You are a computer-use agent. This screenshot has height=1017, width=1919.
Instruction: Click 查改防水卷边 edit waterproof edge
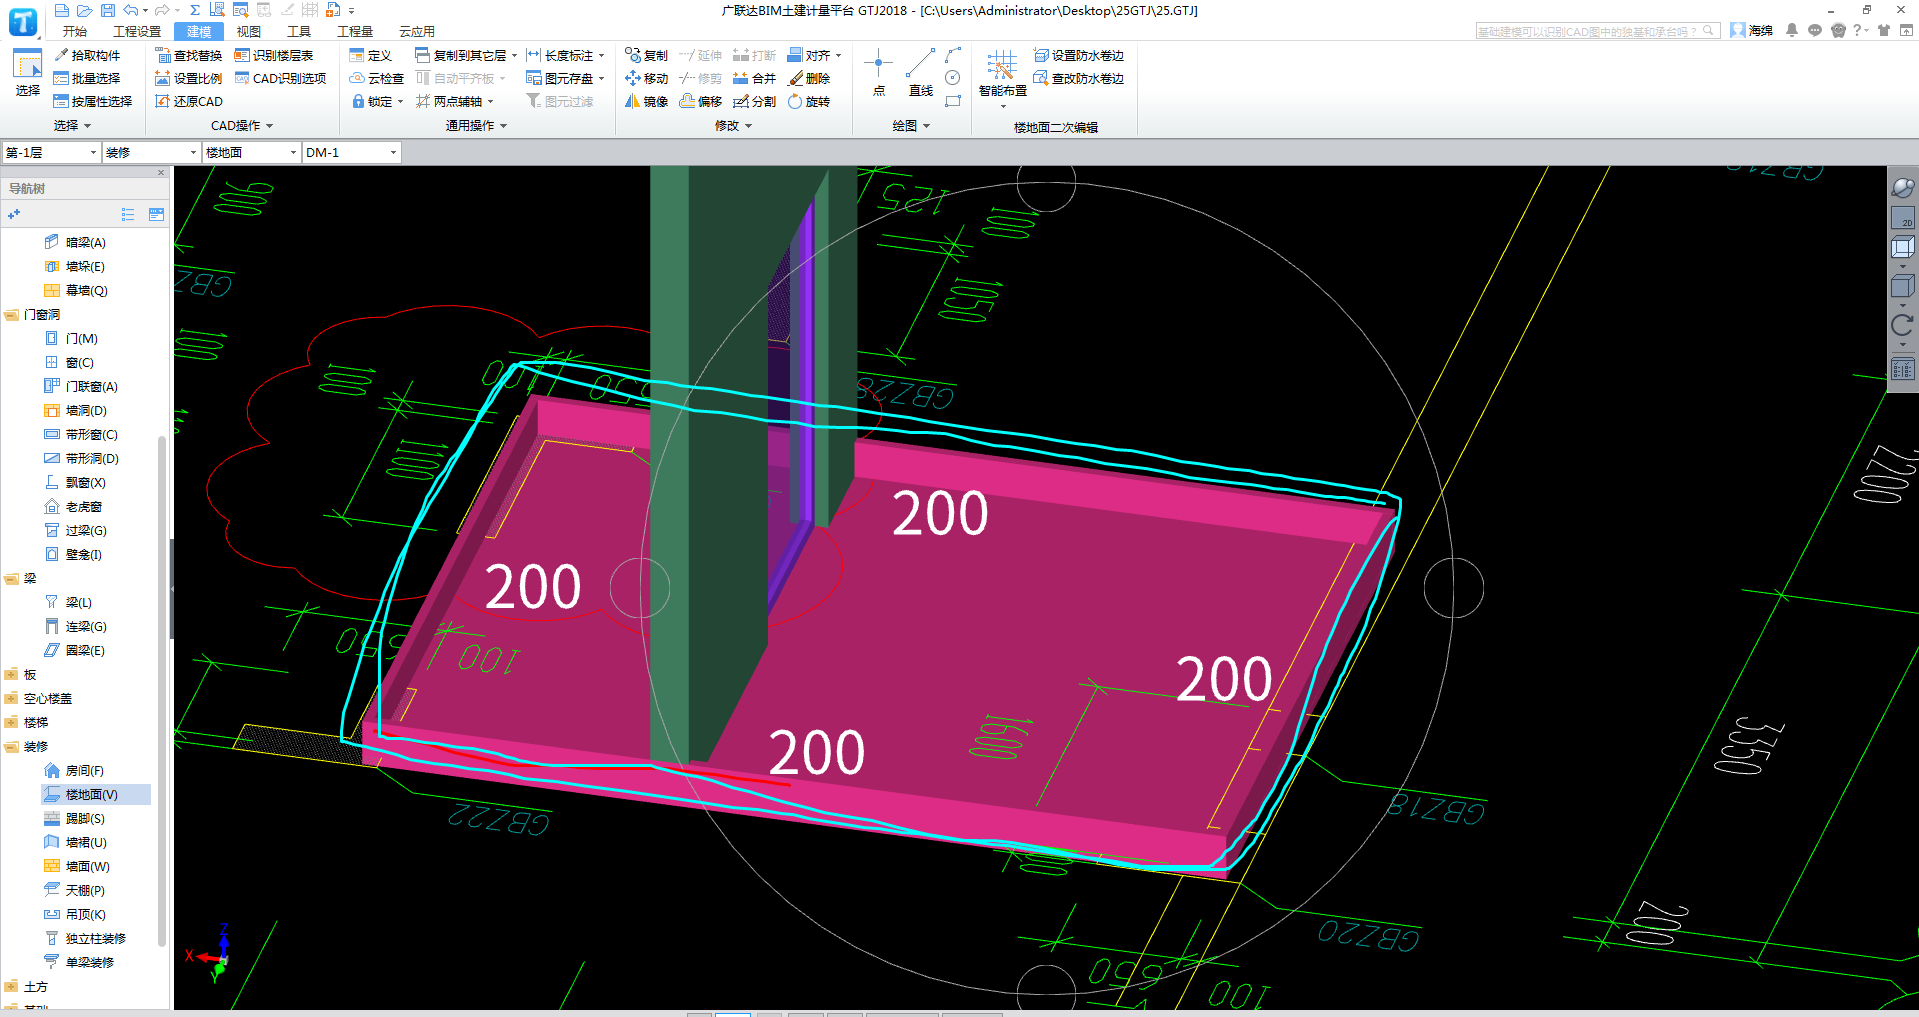click(1079, 78)
